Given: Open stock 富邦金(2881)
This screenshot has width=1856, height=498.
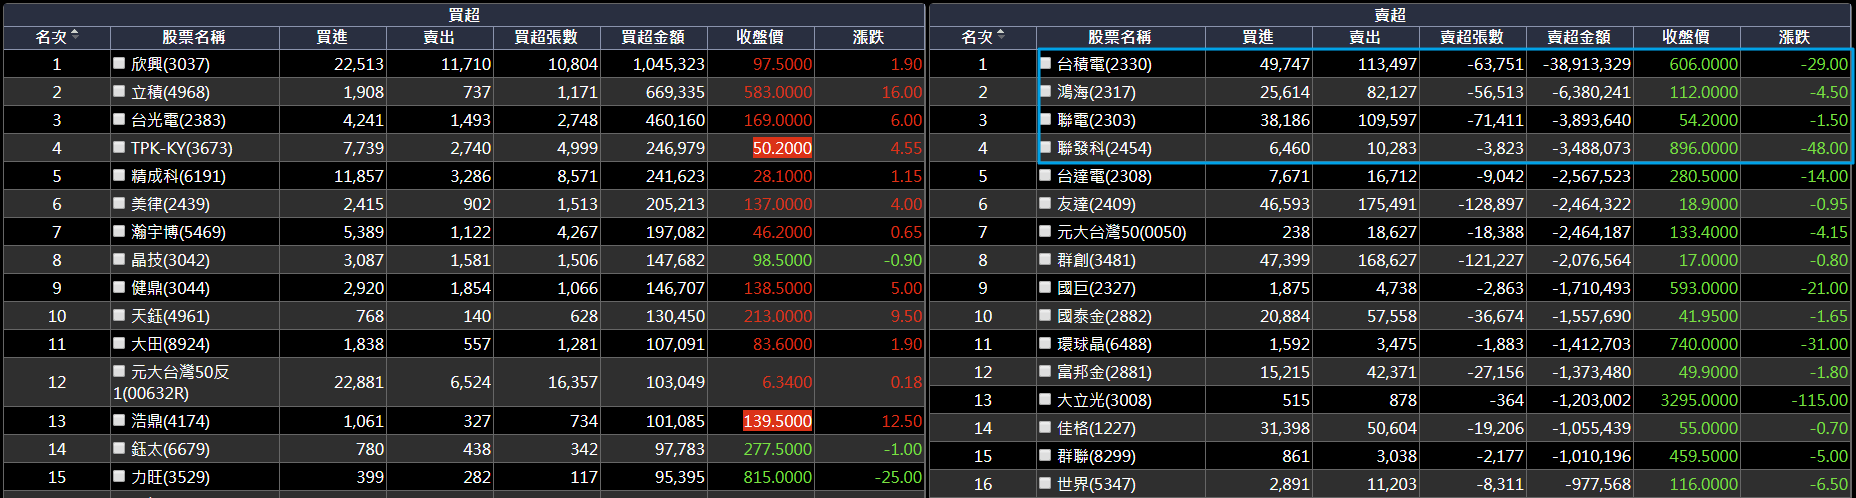Looking at the screenshot, I should 1104,372.
